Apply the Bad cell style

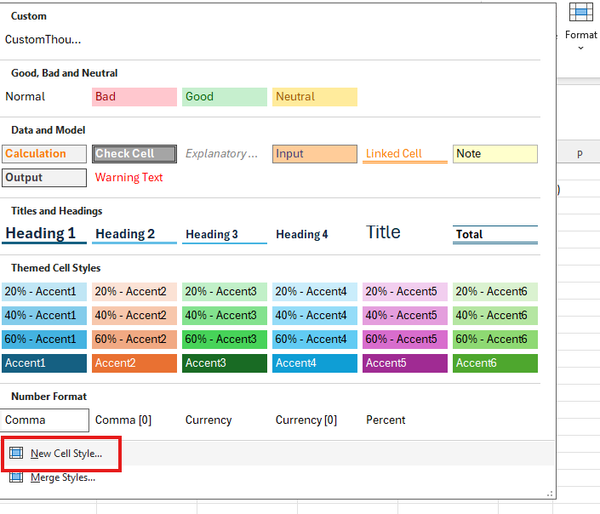[x=134, y=97]
